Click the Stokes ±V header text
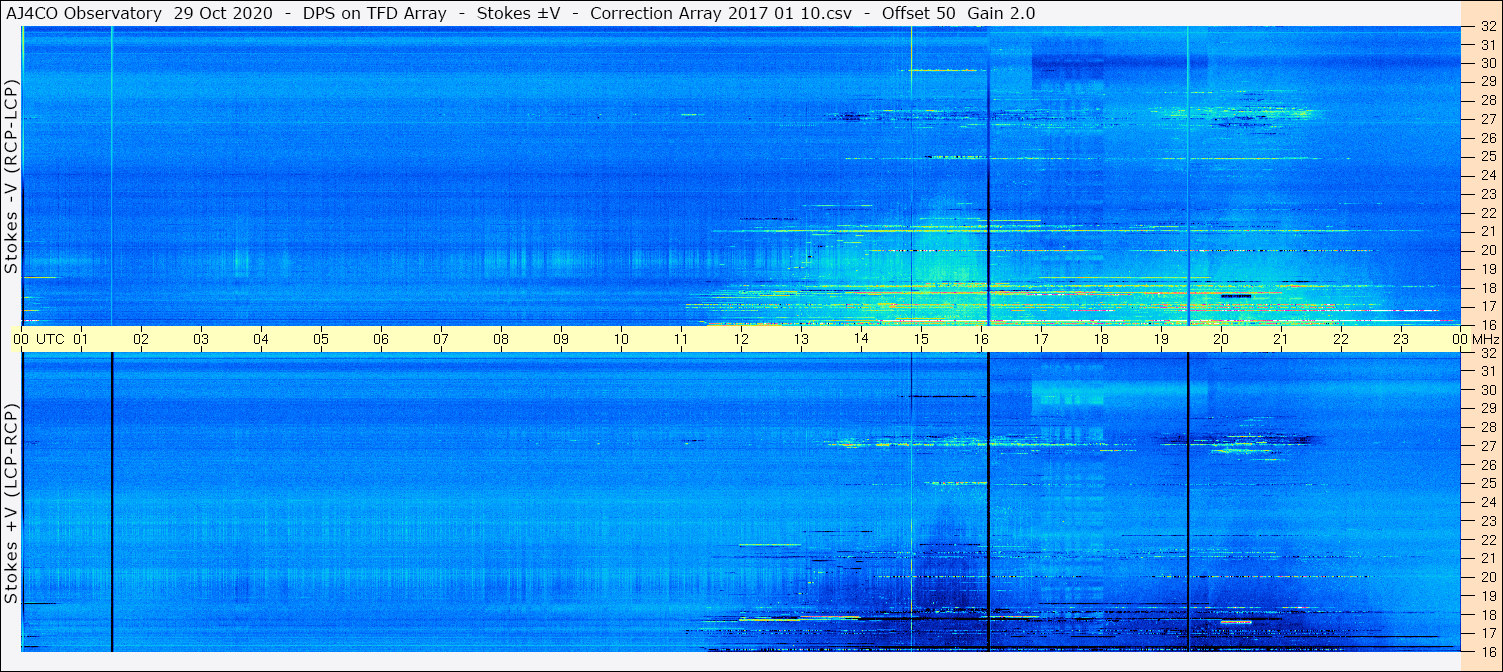 coord(519,13)
